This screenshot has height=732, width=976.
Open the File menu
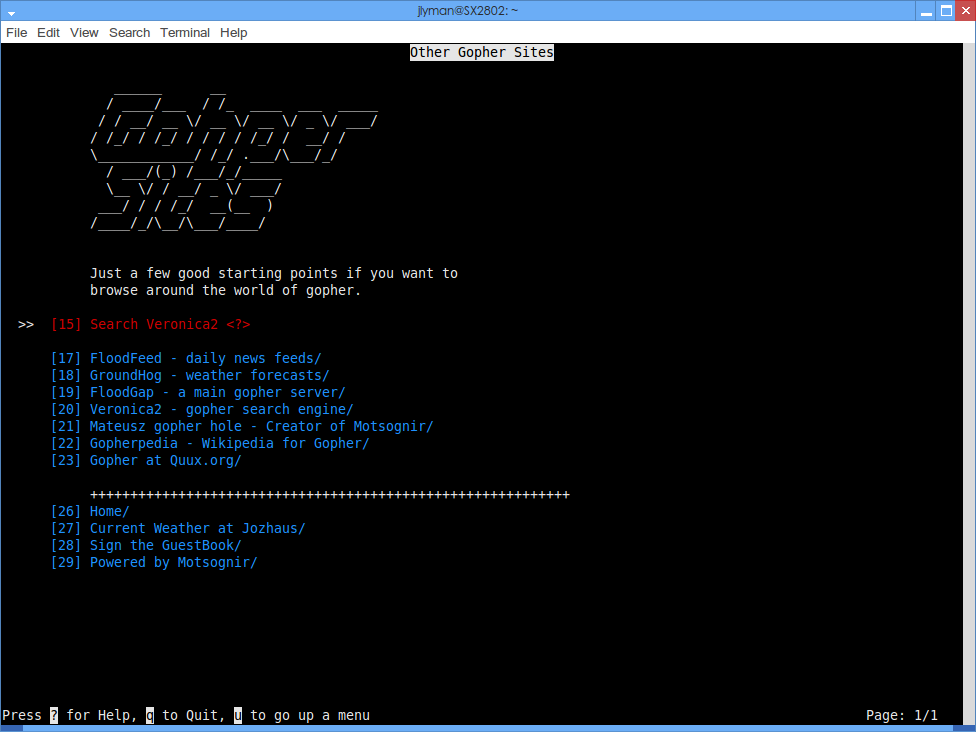click(x=17, y=33)
